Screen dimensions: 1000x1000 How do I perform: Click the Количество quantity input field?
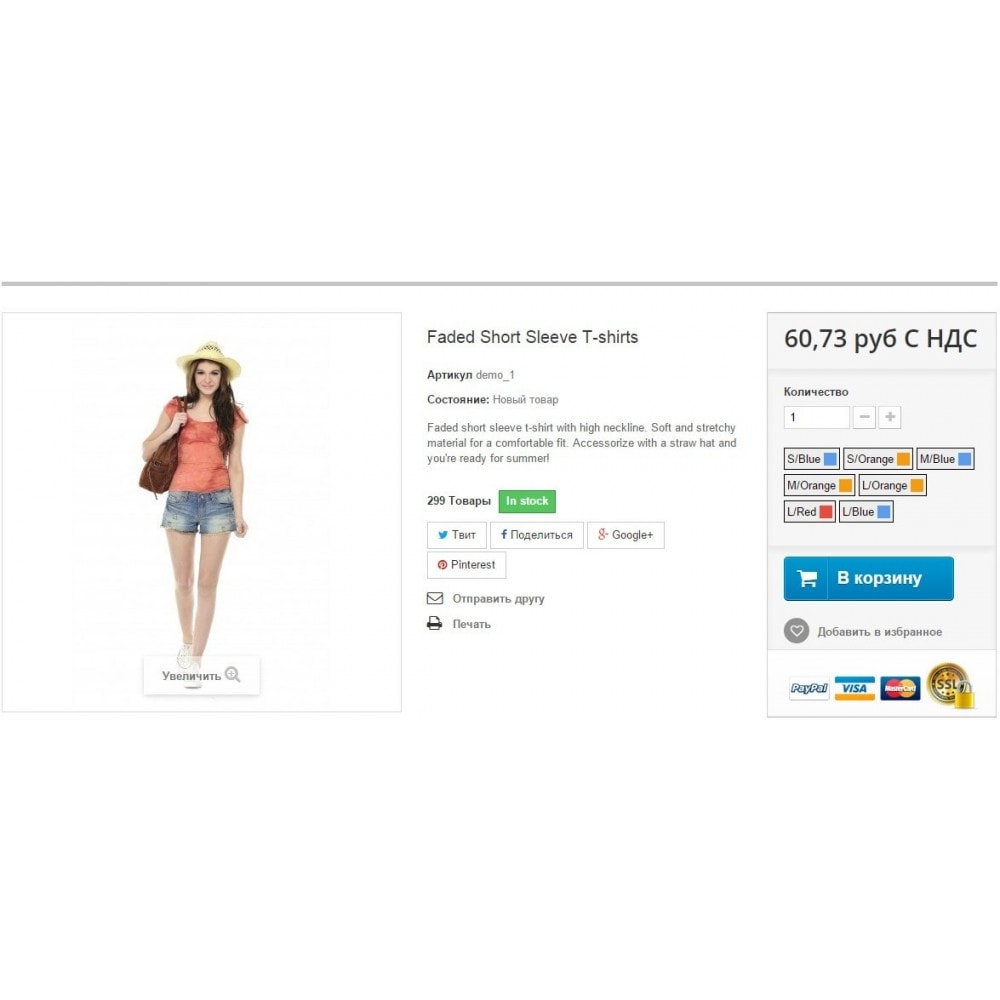816,417
